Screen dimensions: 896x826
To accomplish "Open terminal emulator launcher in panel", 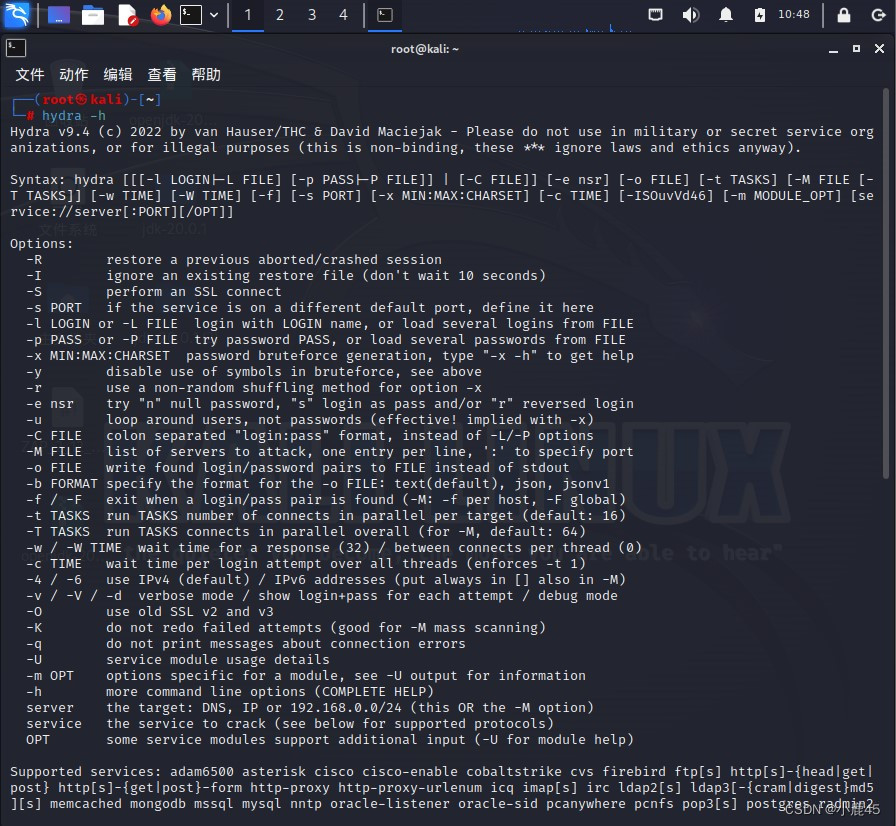I will [x=191, y=15].
